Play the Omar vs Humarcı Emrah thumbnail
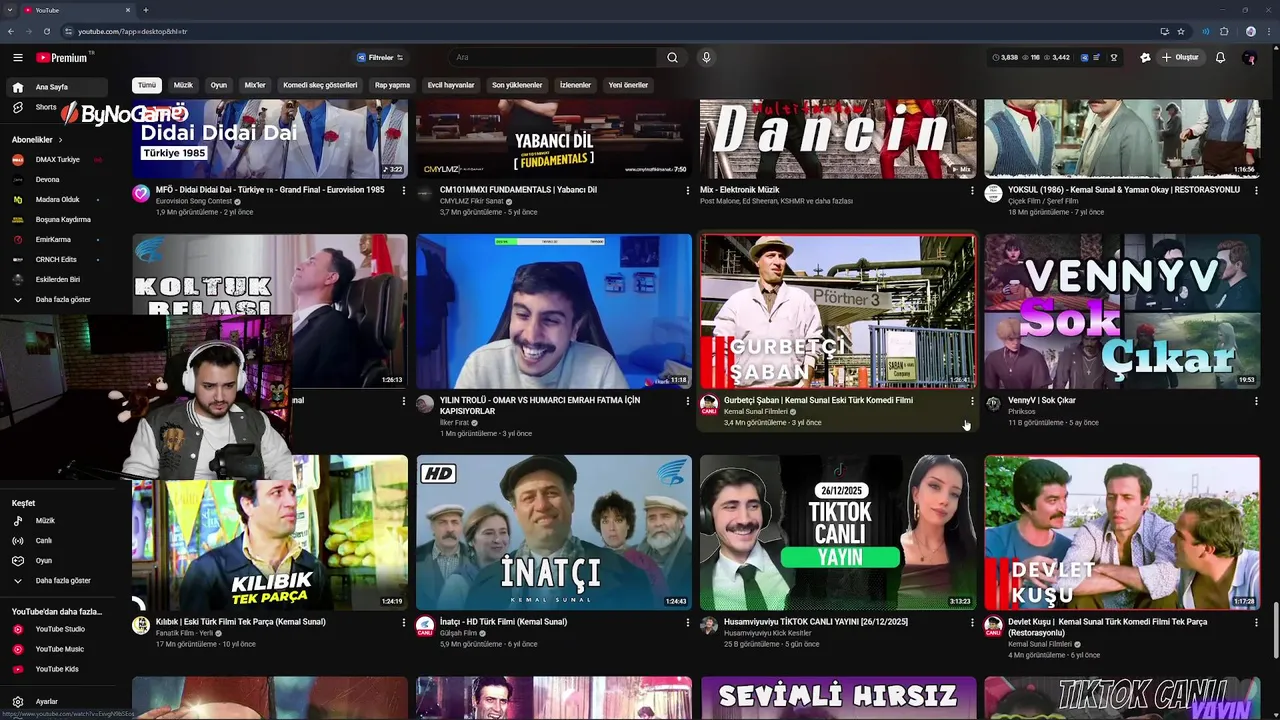The width and height of the screenshot is (1280, 720). [x=554, y=311]
